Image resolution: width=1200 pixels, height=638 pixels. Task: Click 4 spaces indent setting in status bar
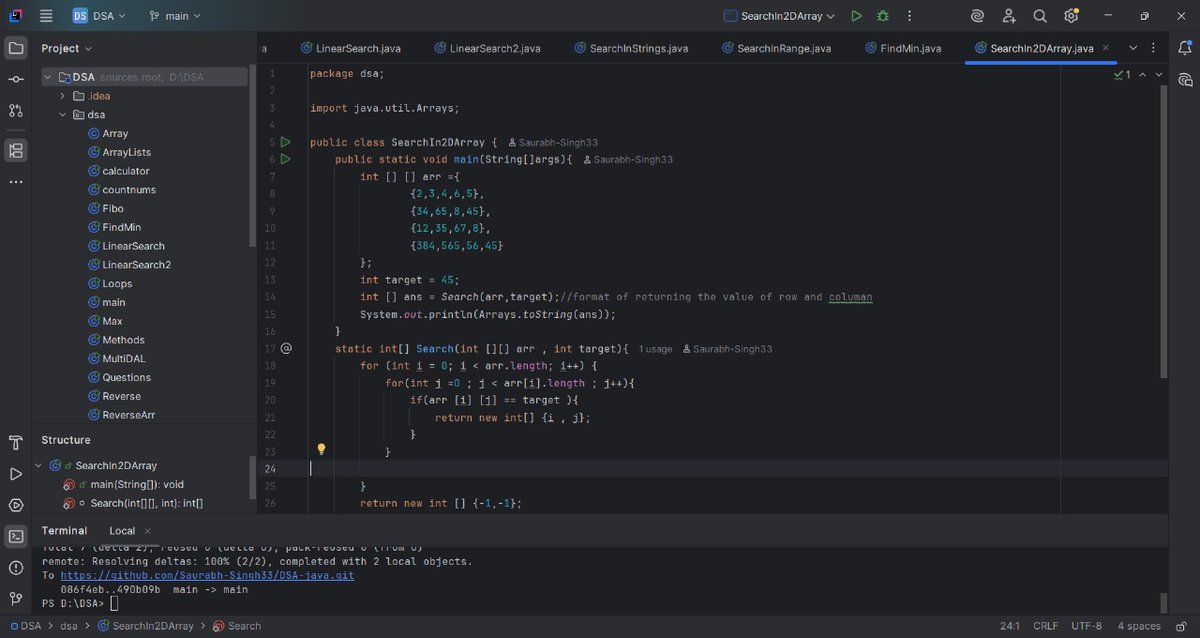(x=1139, y=626)
